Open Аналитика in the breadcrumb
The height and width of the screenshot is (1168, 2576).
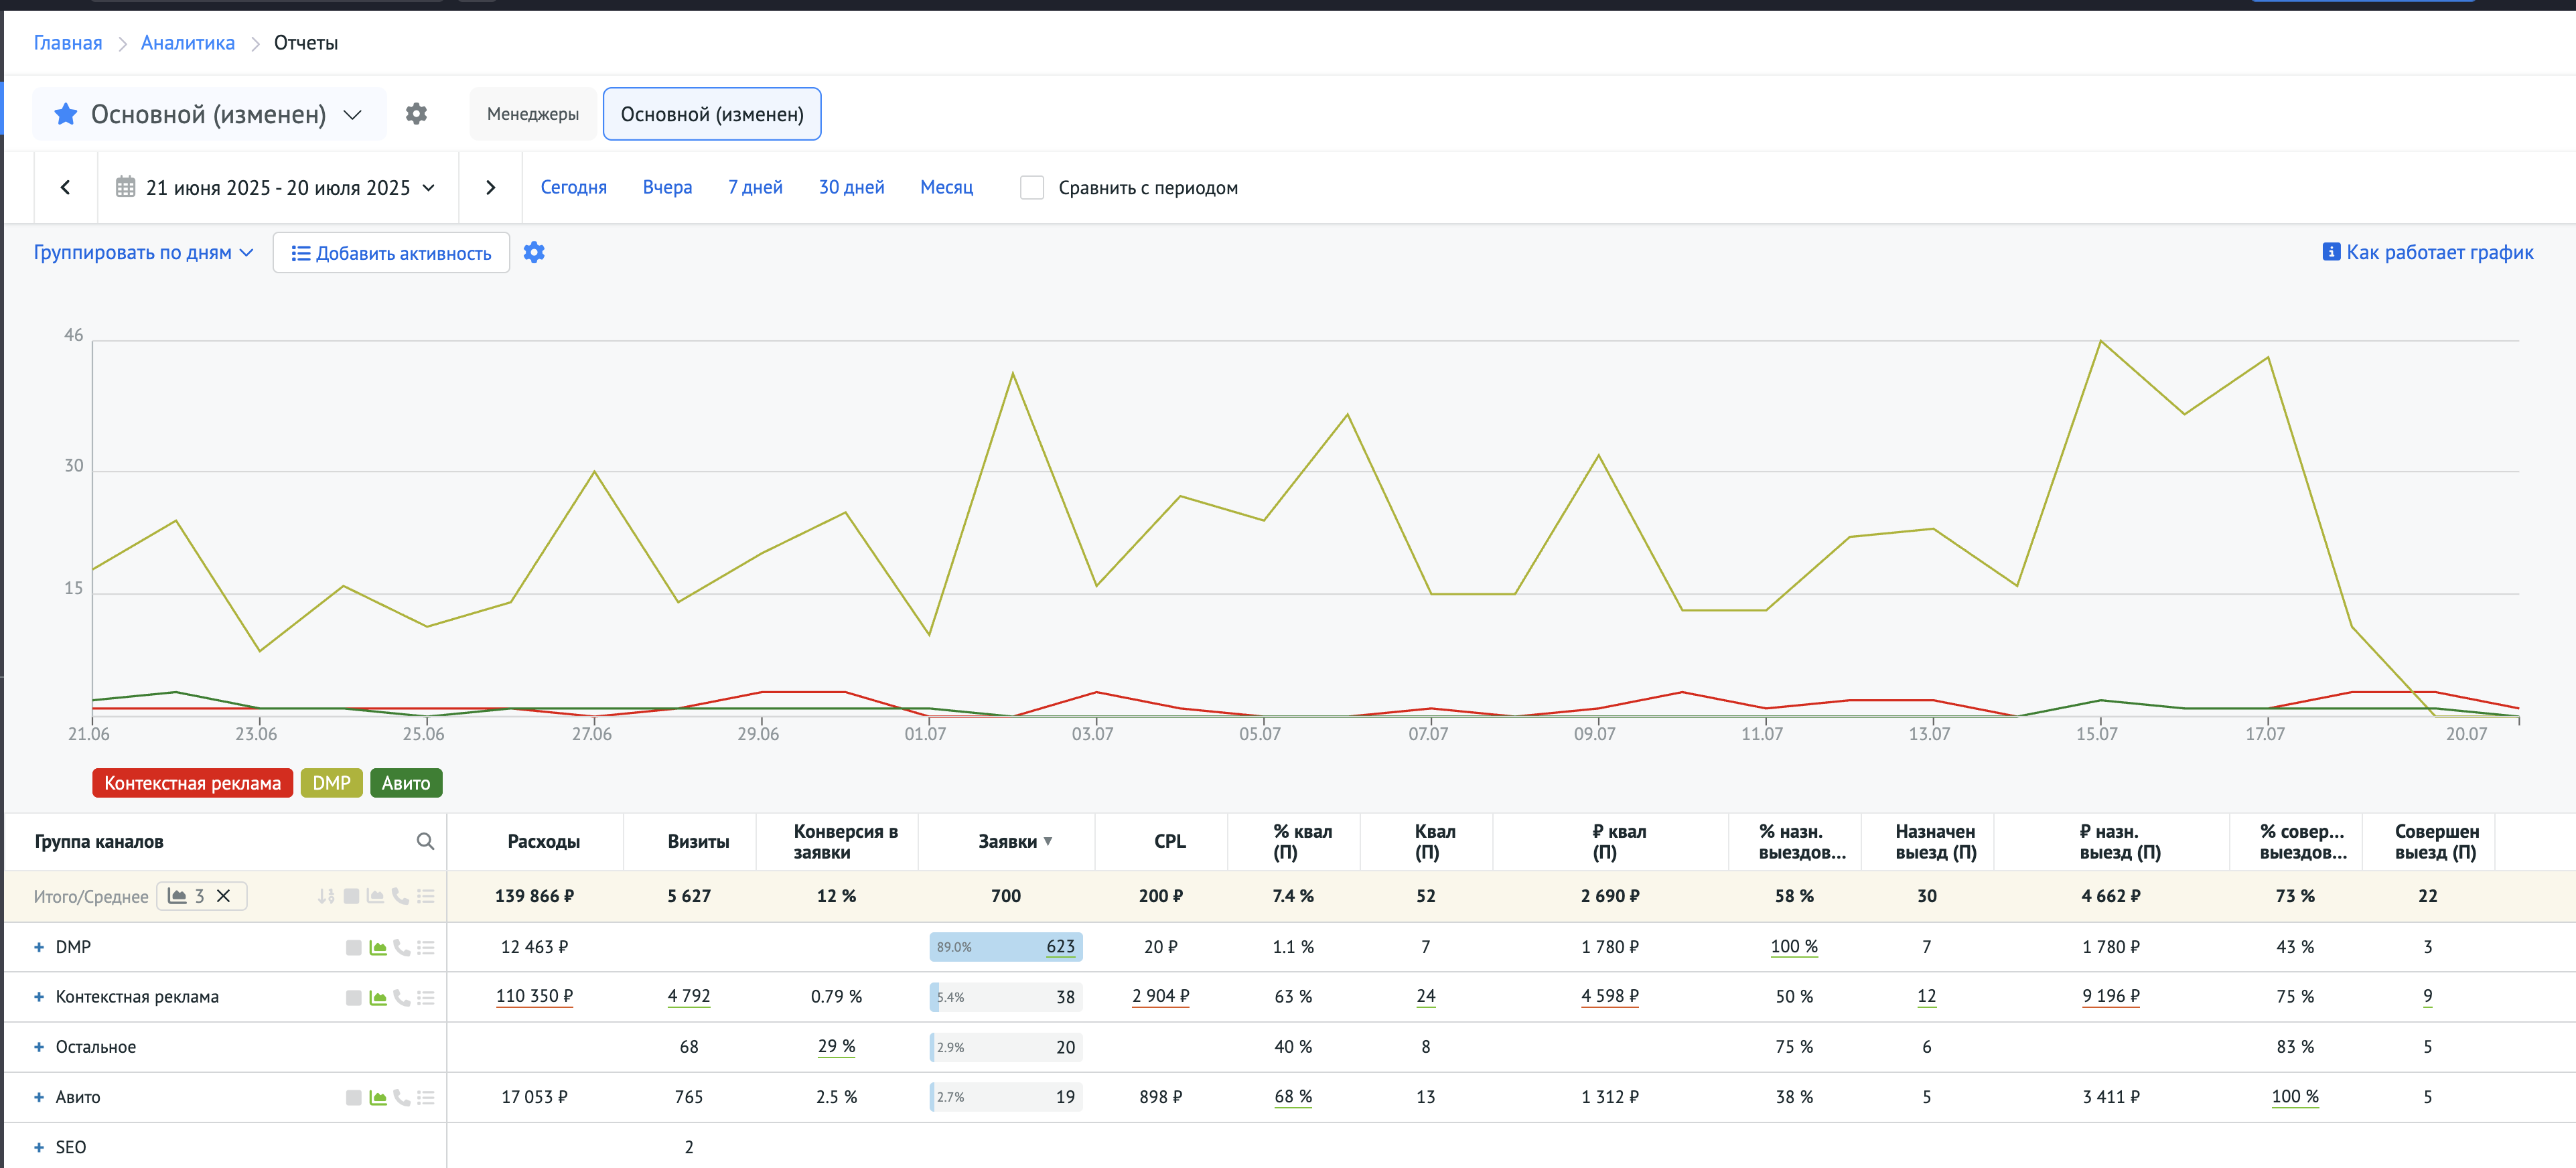(x=187, y=43)
